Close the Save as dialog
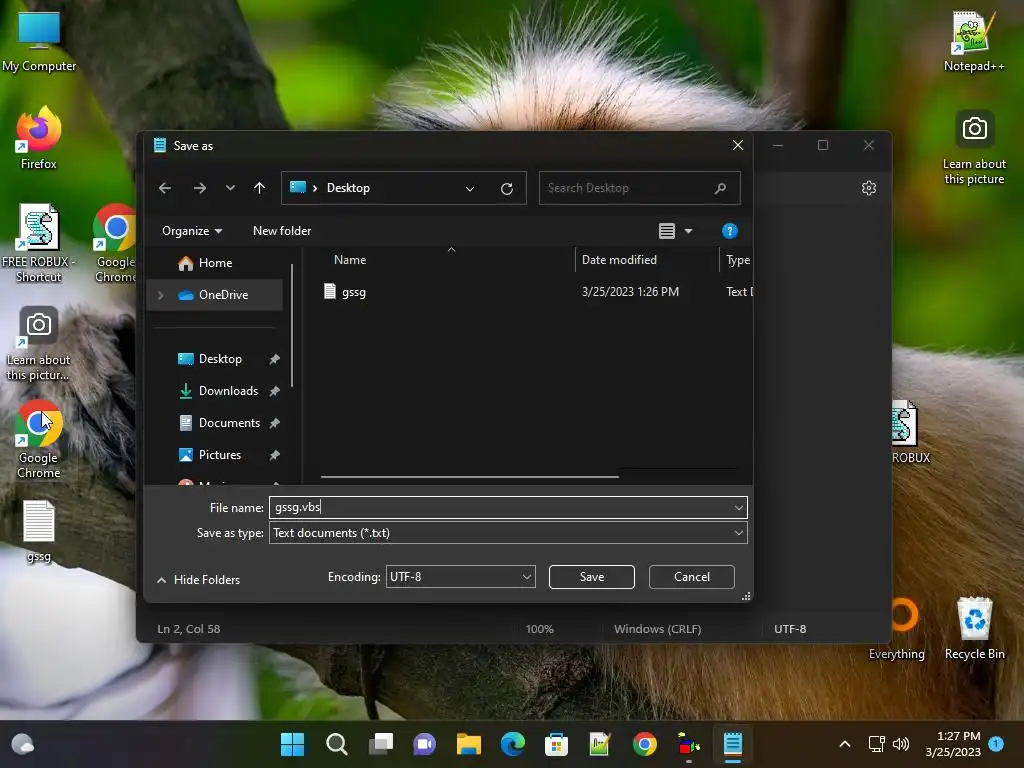The image size is (1024, 768). pyautogui.click(x=738, y=145)
